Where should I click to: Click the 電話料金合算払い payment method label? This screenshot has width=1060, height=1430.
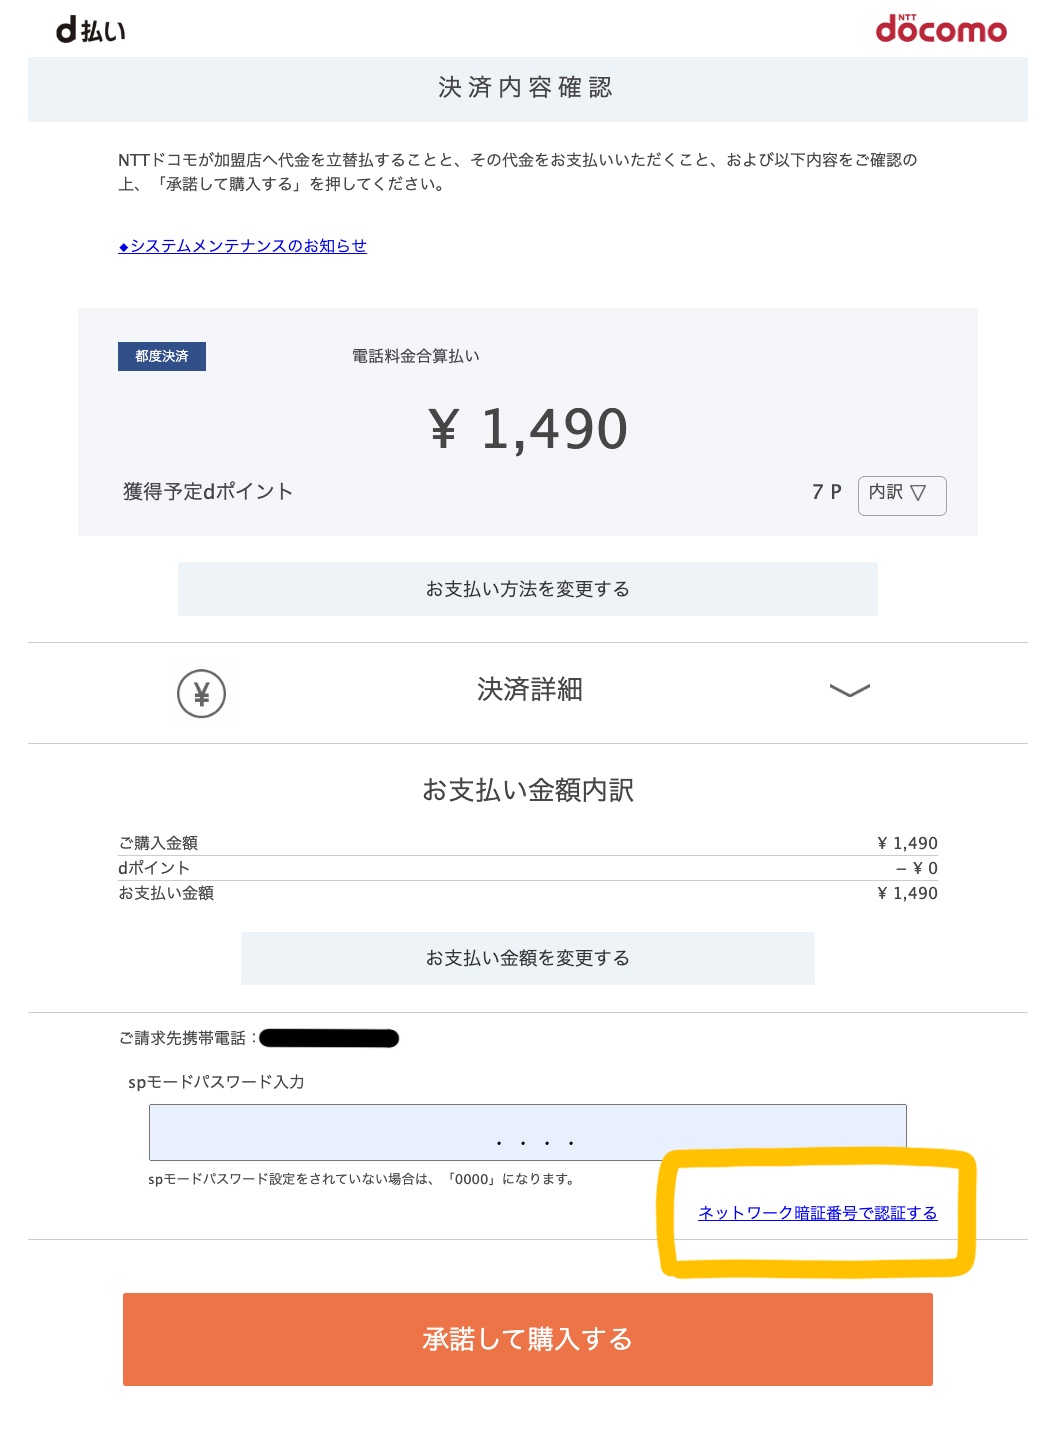[416, 356]
